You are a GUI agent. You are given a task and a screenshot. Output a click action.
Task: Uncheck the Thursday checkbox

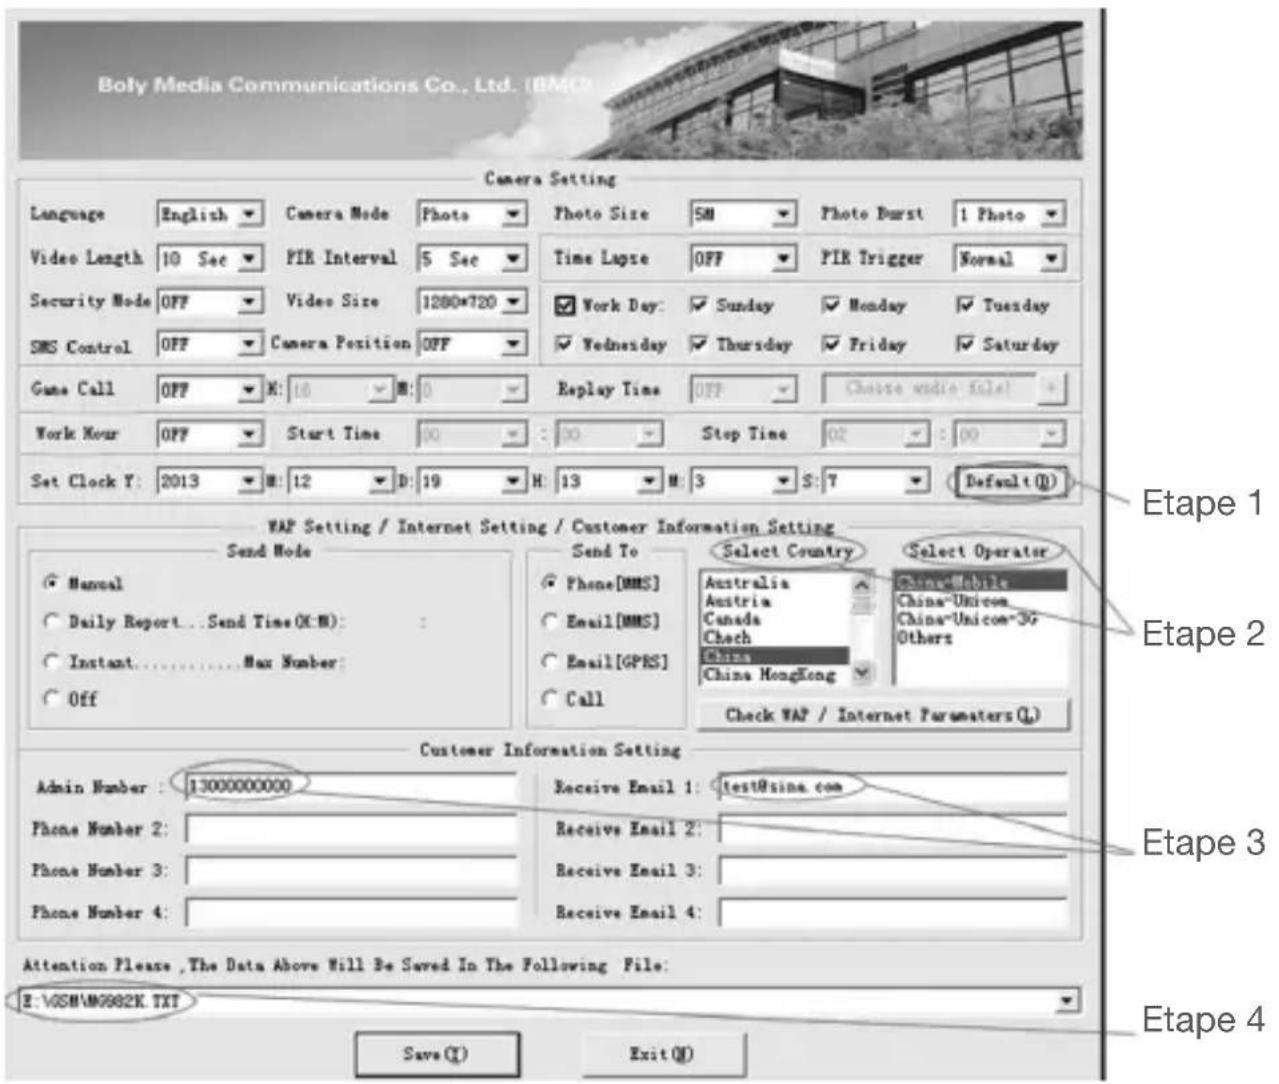point(699,344)
